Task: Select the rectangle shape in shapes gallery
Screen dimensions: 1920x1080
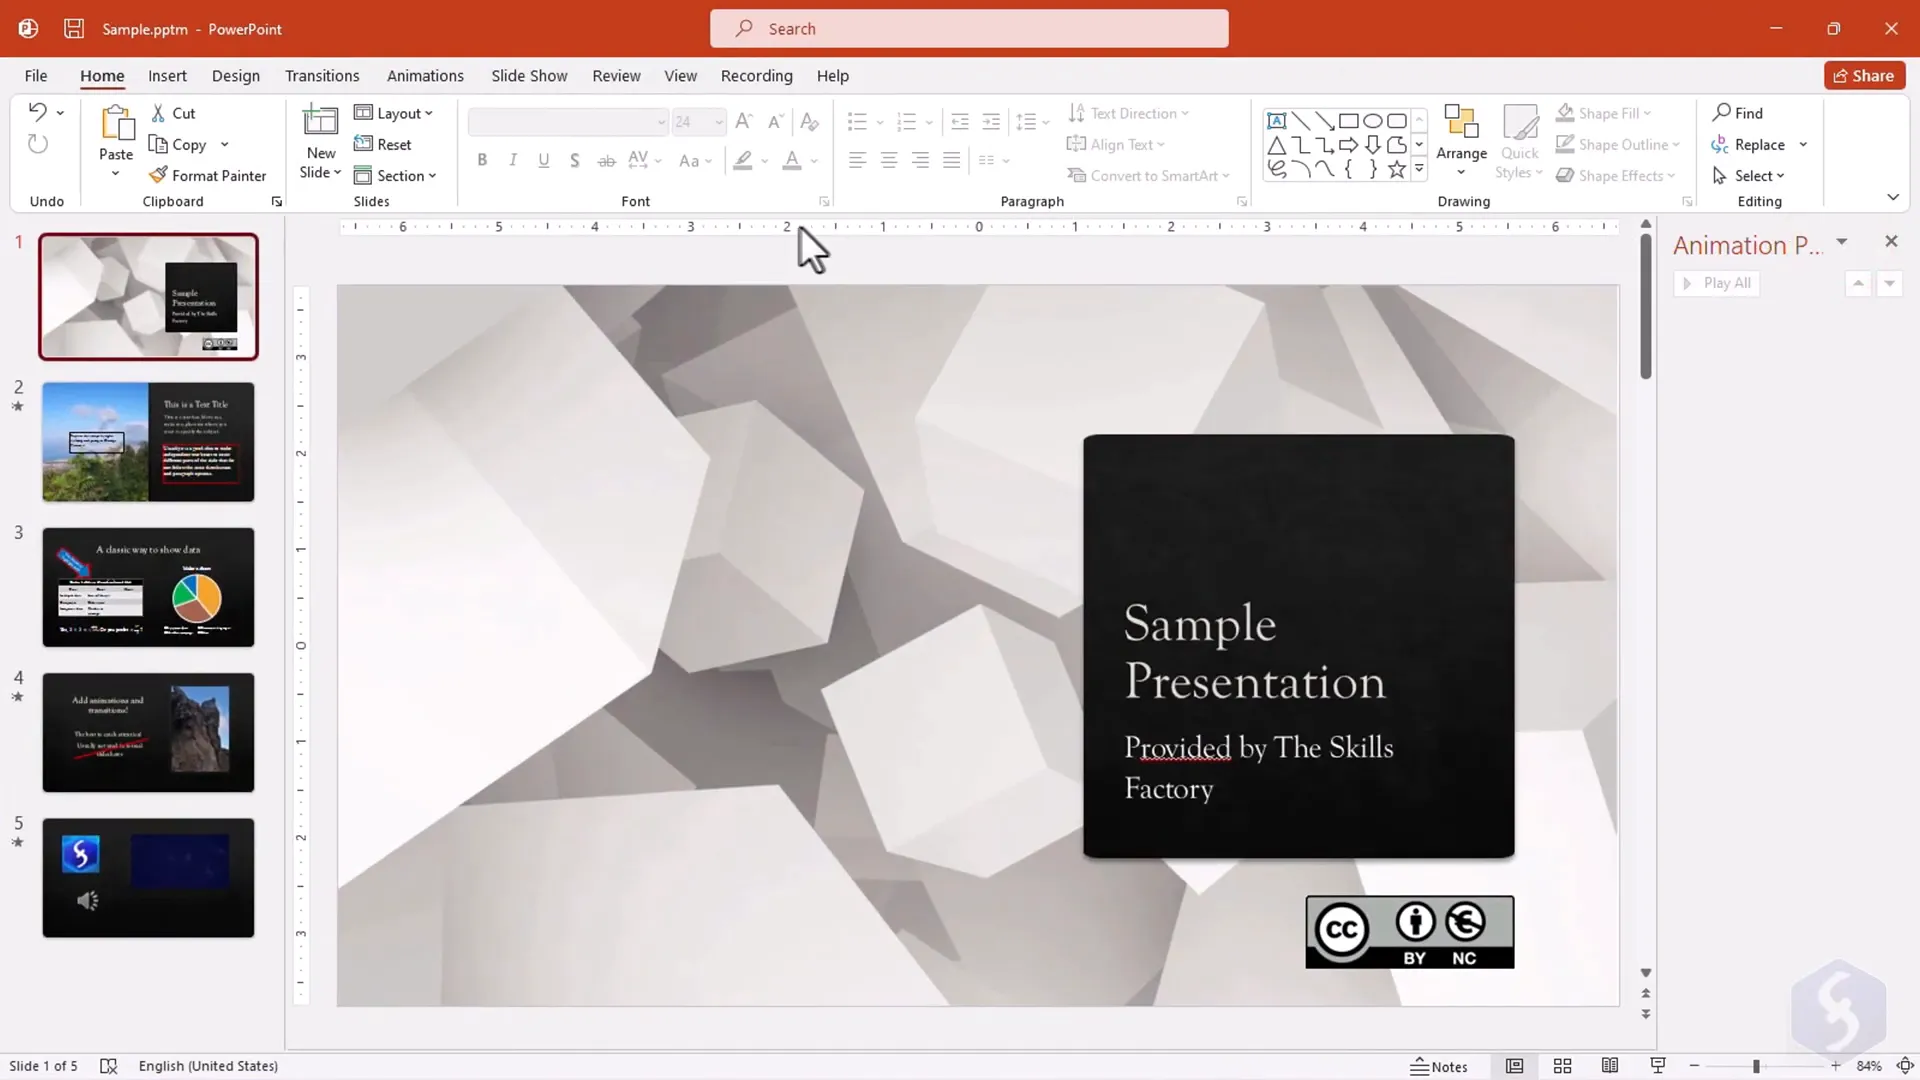Action: 1348,121
